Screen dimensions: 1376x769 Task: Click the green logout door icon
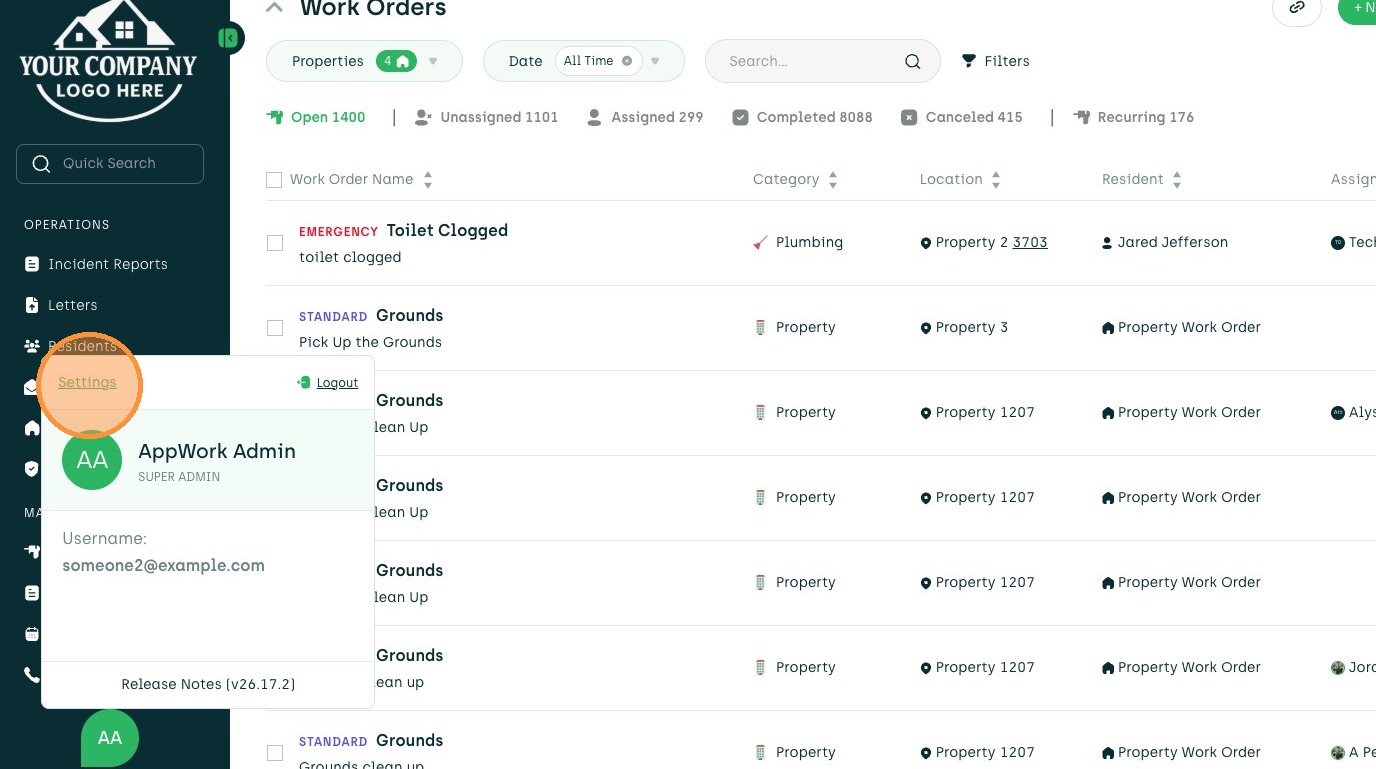[x=304, y=382]
